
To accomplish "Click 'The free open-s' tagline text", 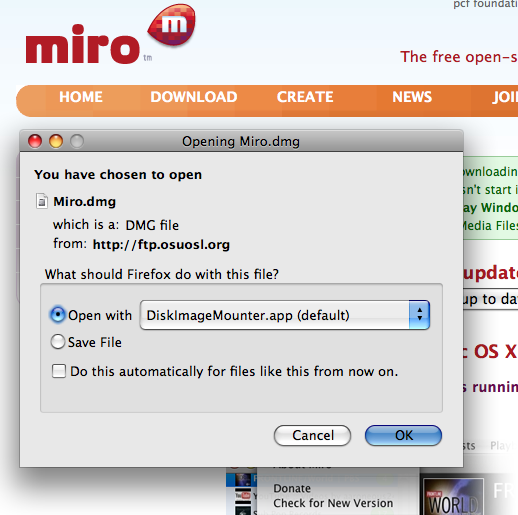I will (x=459, y=57).
